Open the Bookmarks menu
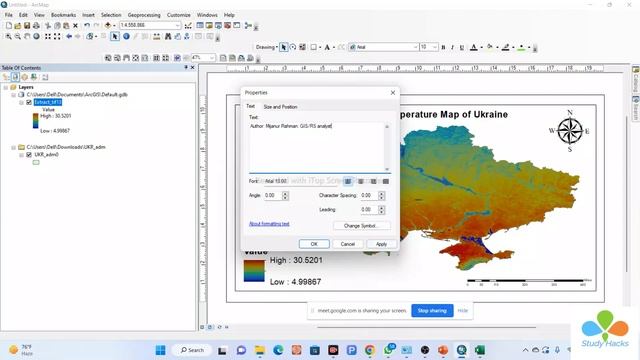640x360 pixels. 63,15
